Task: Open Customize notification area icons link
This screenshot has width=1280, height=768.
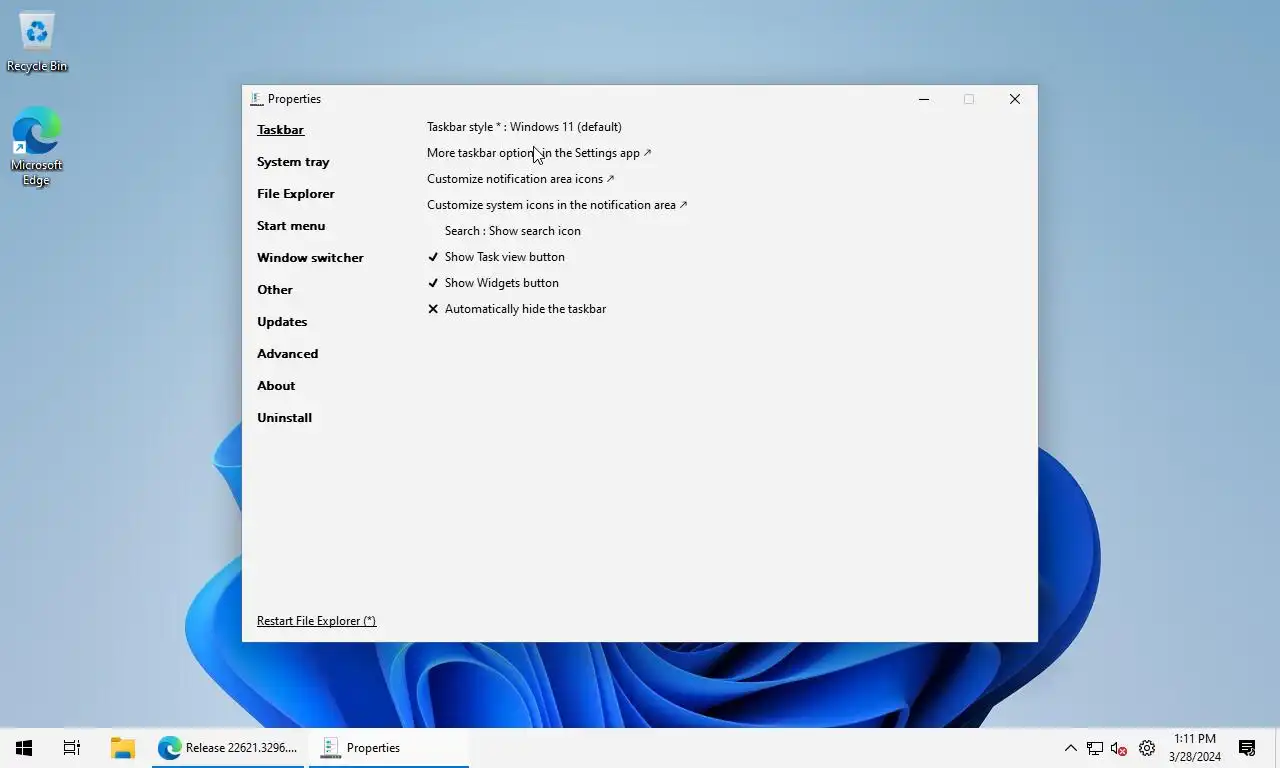Action: tap(521, 179)
